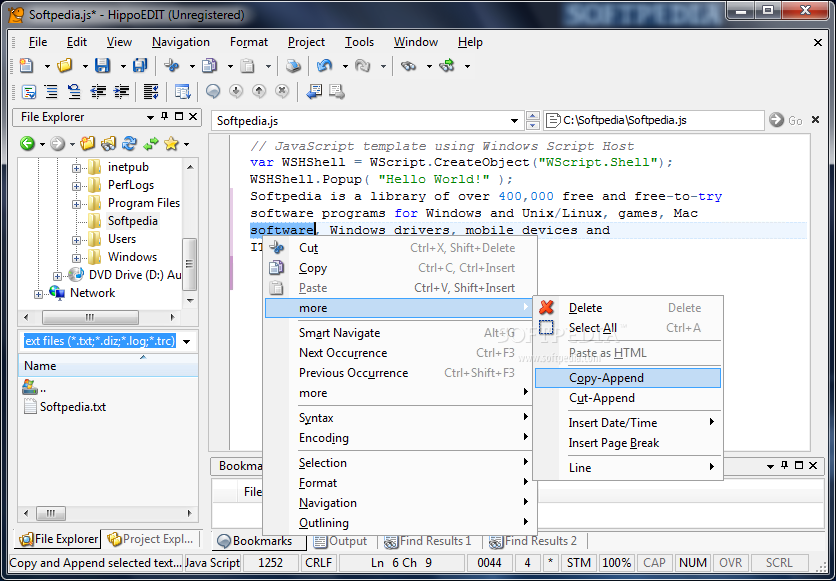Expand the inetpub folder node

(x=76, y=168)
